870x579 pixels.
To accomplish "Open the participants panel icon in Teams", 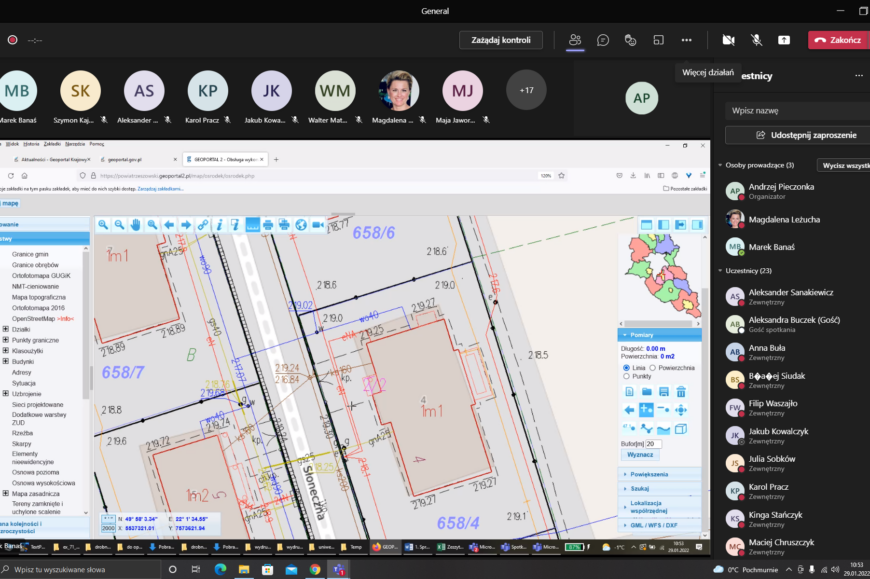I will [x=575, y=40].
